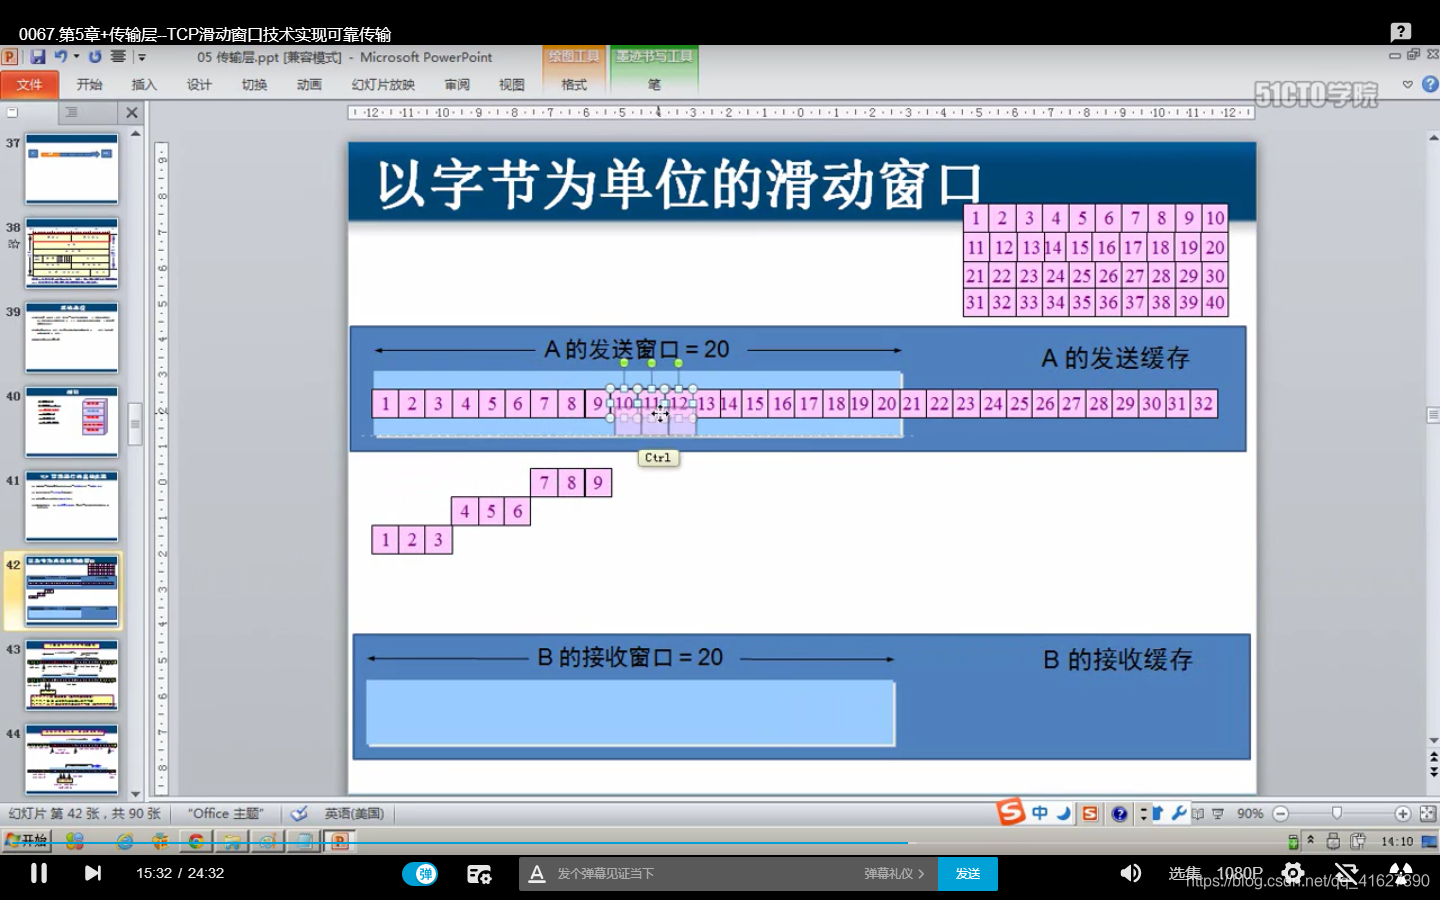Open Customize Quick Access Toolbar dropdown
Screen dimensions: 1440x900
(x=141, y=58)
